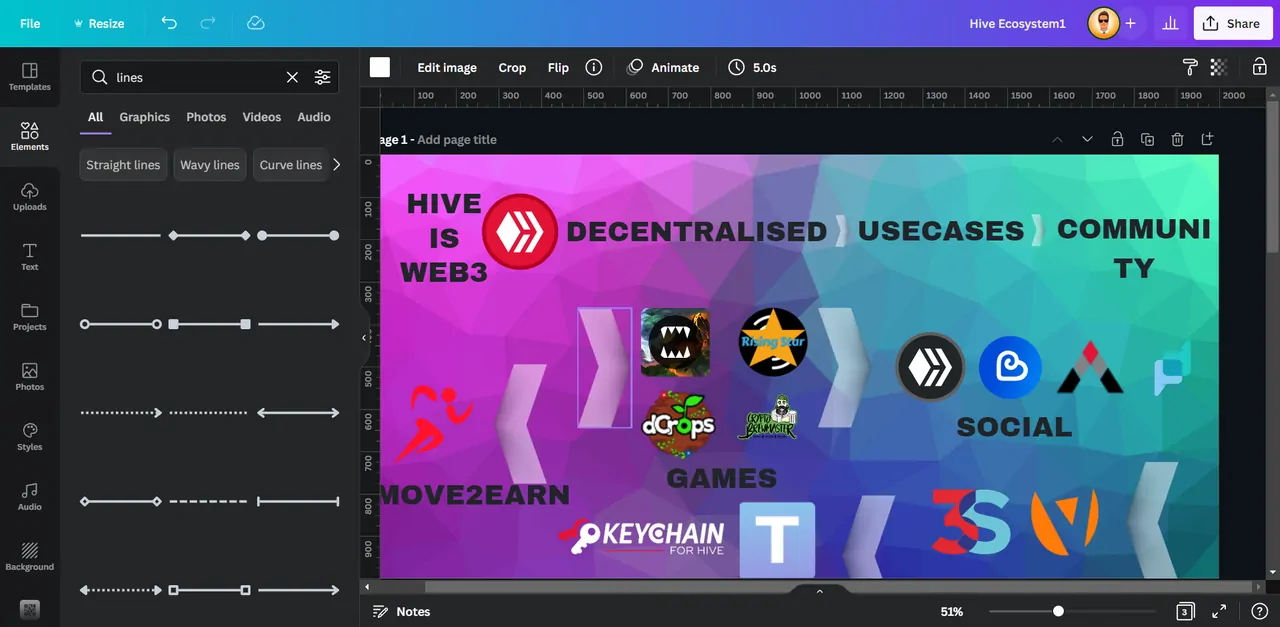This screenshot has height=627, width=1280.
Task: Clear the search field with X
Action: coord(292,77)
